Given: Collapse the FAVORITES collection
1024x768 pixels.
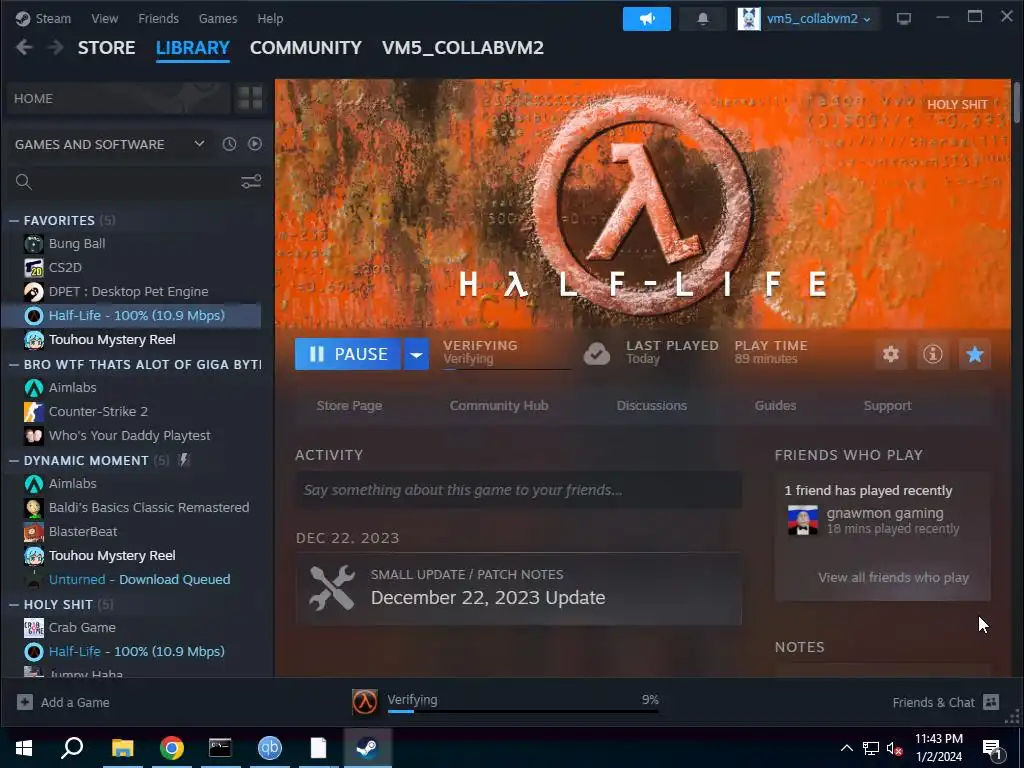Looking at the screenshot, I should pos(14,221).
